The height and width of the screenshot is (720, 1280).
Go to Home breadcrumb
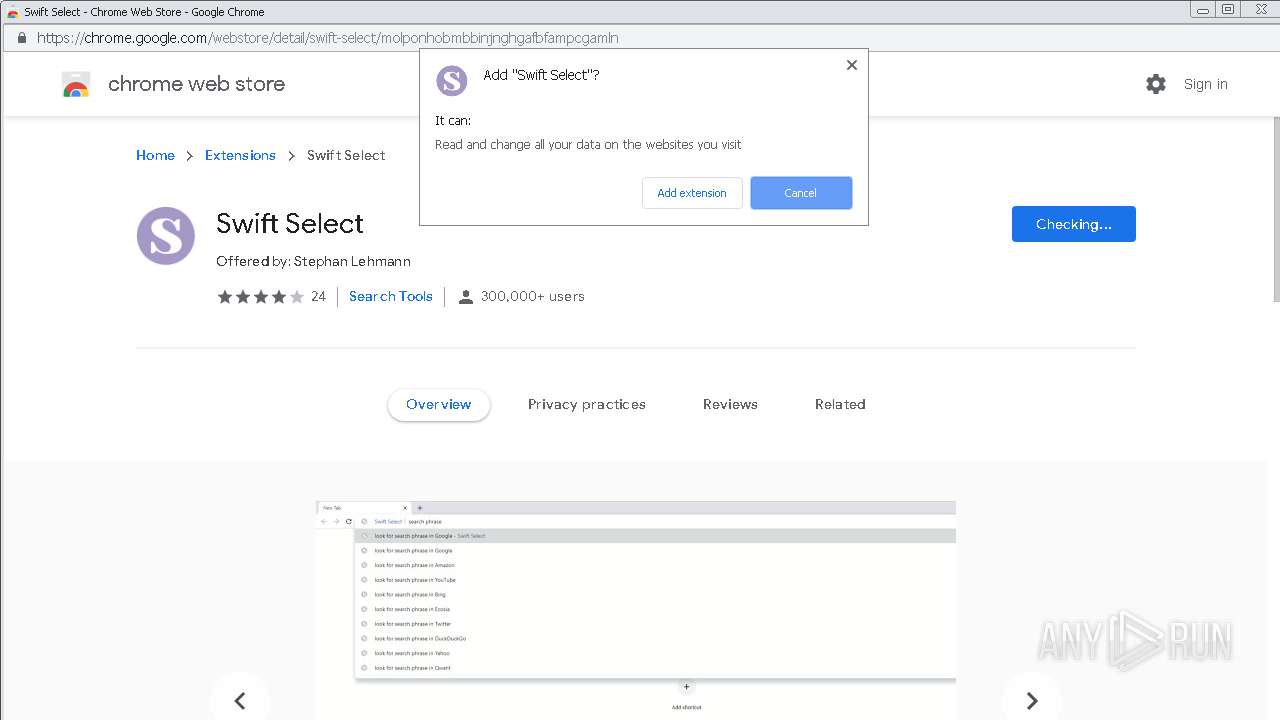(155, 155)
